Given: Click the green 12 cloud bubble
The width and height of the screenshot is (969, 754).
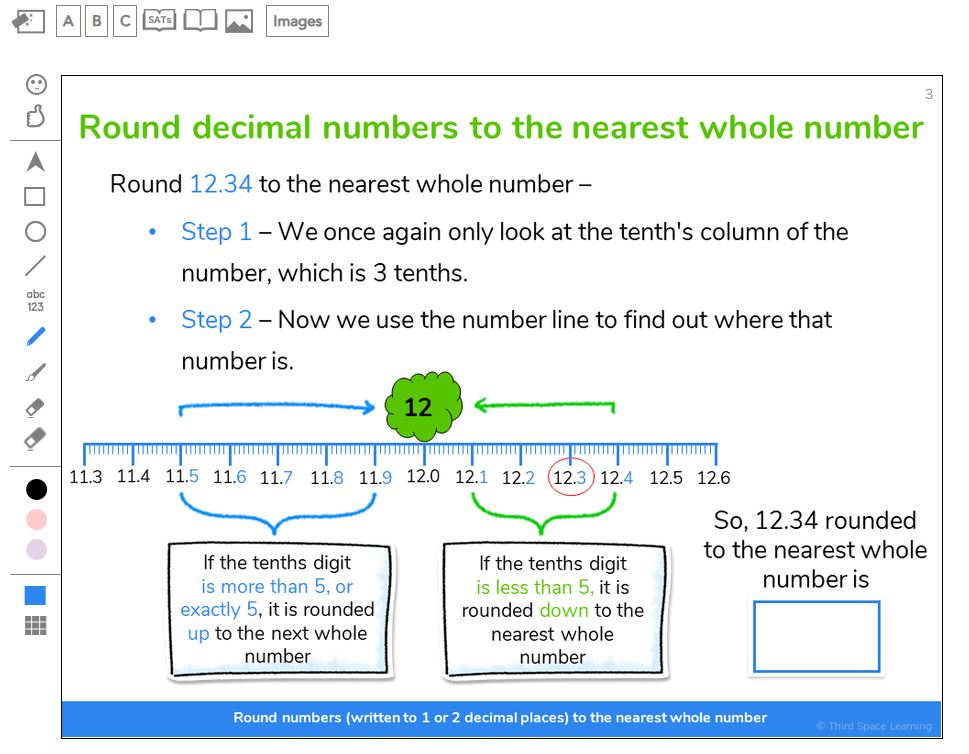Looking at the screenshot, I should pos(423,406).
